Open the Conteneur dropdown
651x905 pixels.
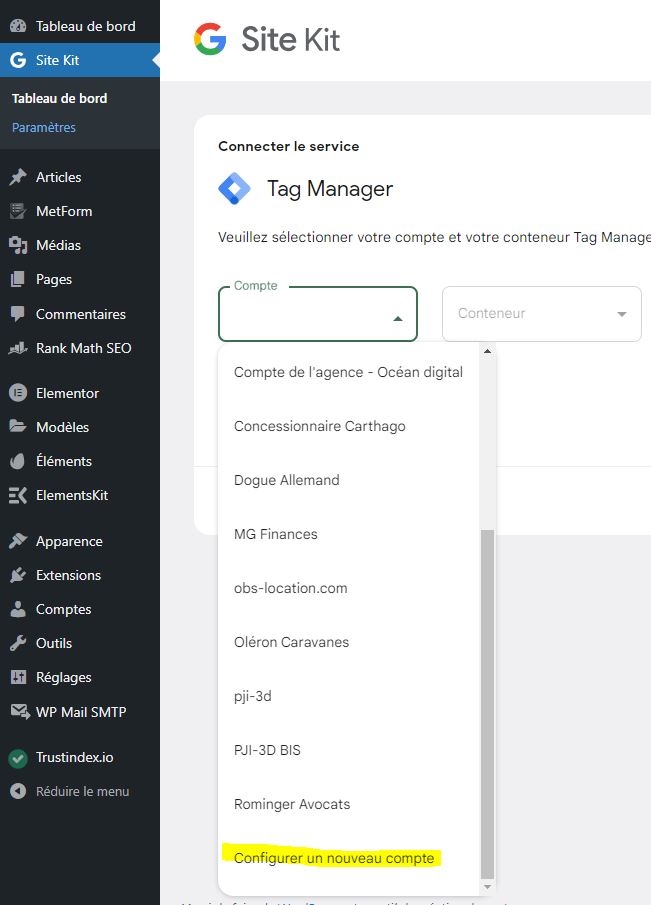click(541, 314)
